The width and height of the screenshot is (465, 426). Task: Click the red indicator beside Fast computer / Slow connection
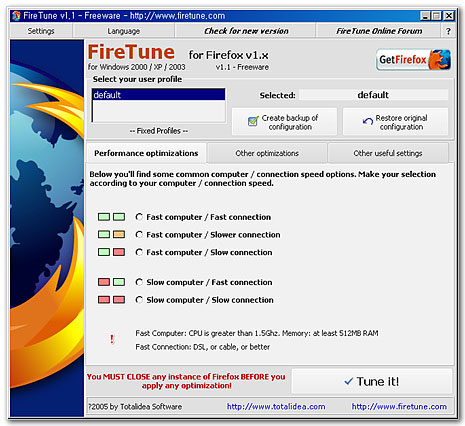pyautogui.click(x=119, y=252)
